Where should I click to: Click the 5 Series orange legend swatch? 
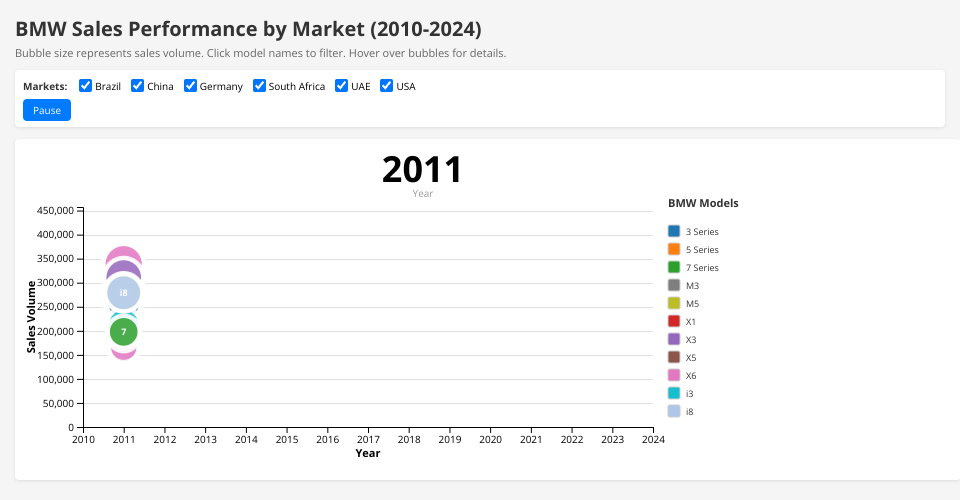[x=674, y=249]
